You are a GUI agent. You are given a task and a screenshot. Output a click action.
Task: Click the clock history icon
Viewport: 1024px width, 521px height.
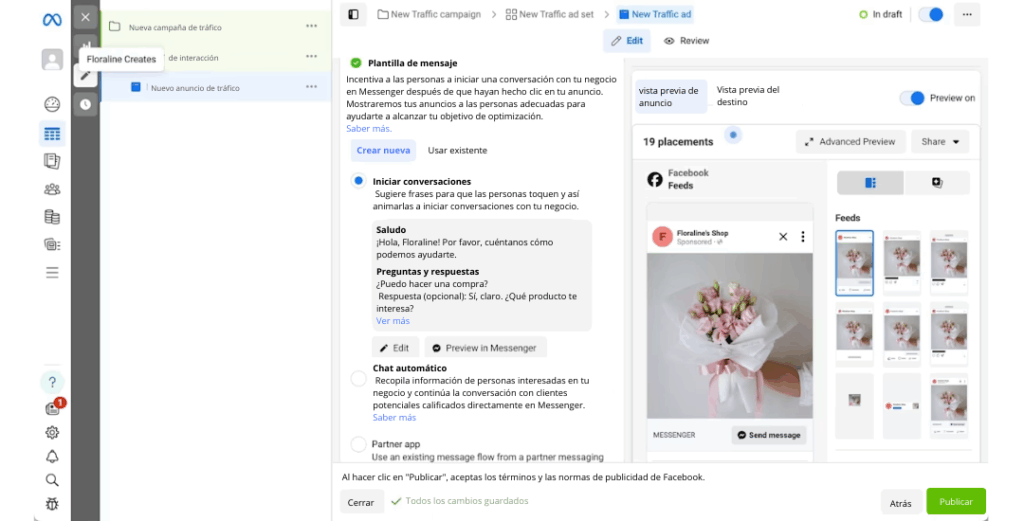[x=85, y=103]
